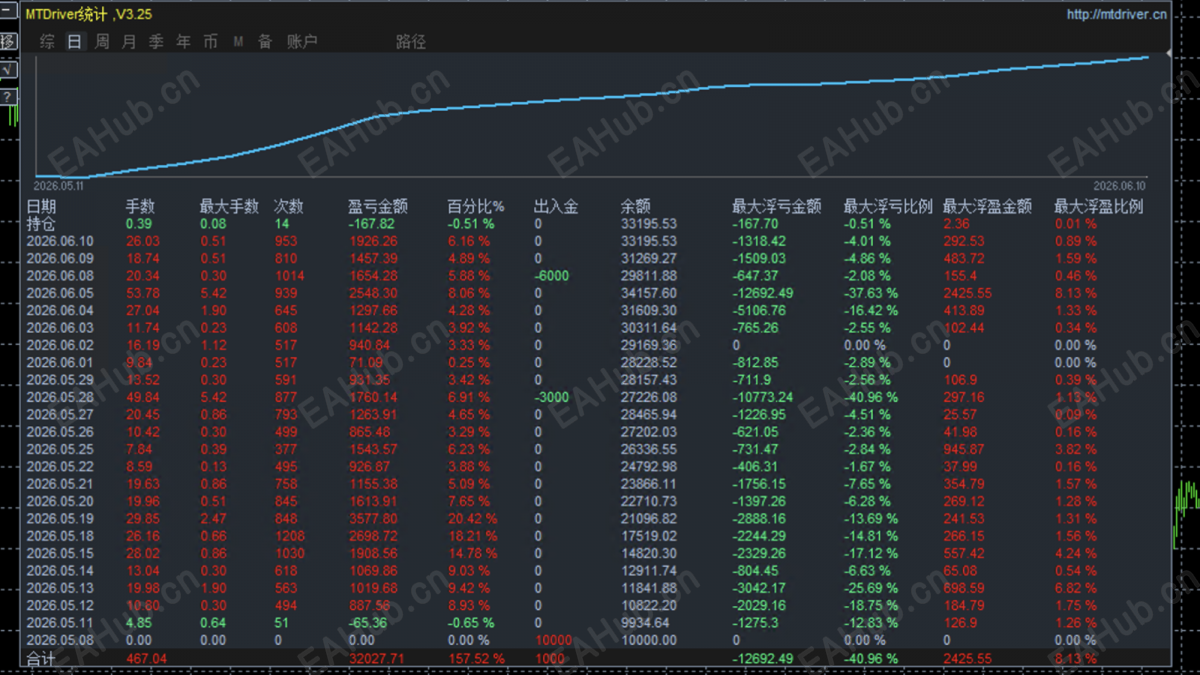
Task: Switch to the 综 summary tab
Action: 47,41
